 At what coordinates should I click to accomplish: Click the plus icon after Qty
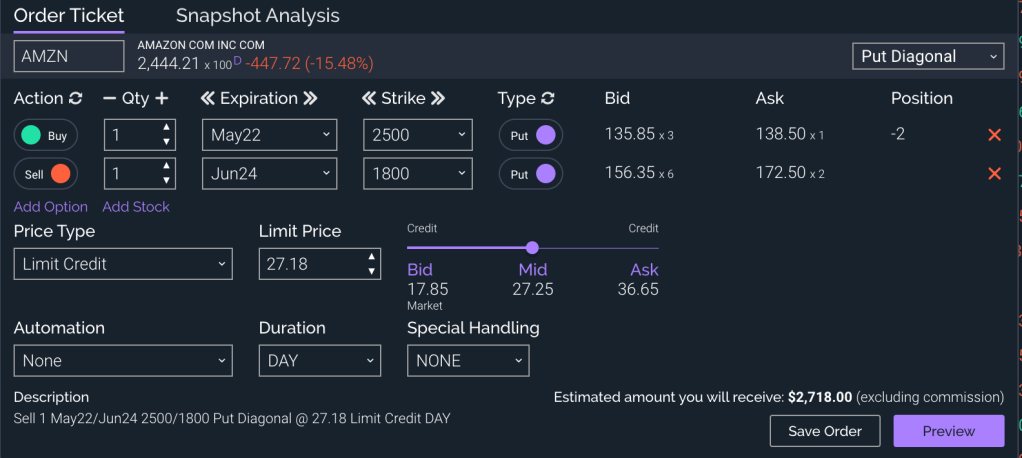(x=162, y=99)
